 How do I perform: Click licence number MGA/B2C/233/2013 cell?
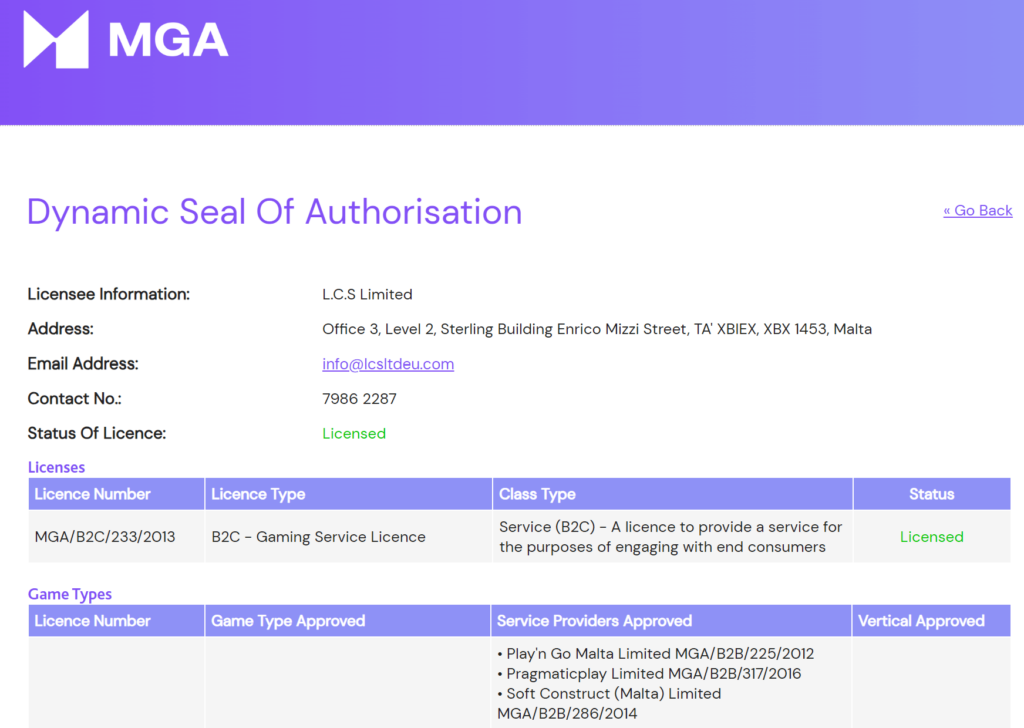[105, 537]
